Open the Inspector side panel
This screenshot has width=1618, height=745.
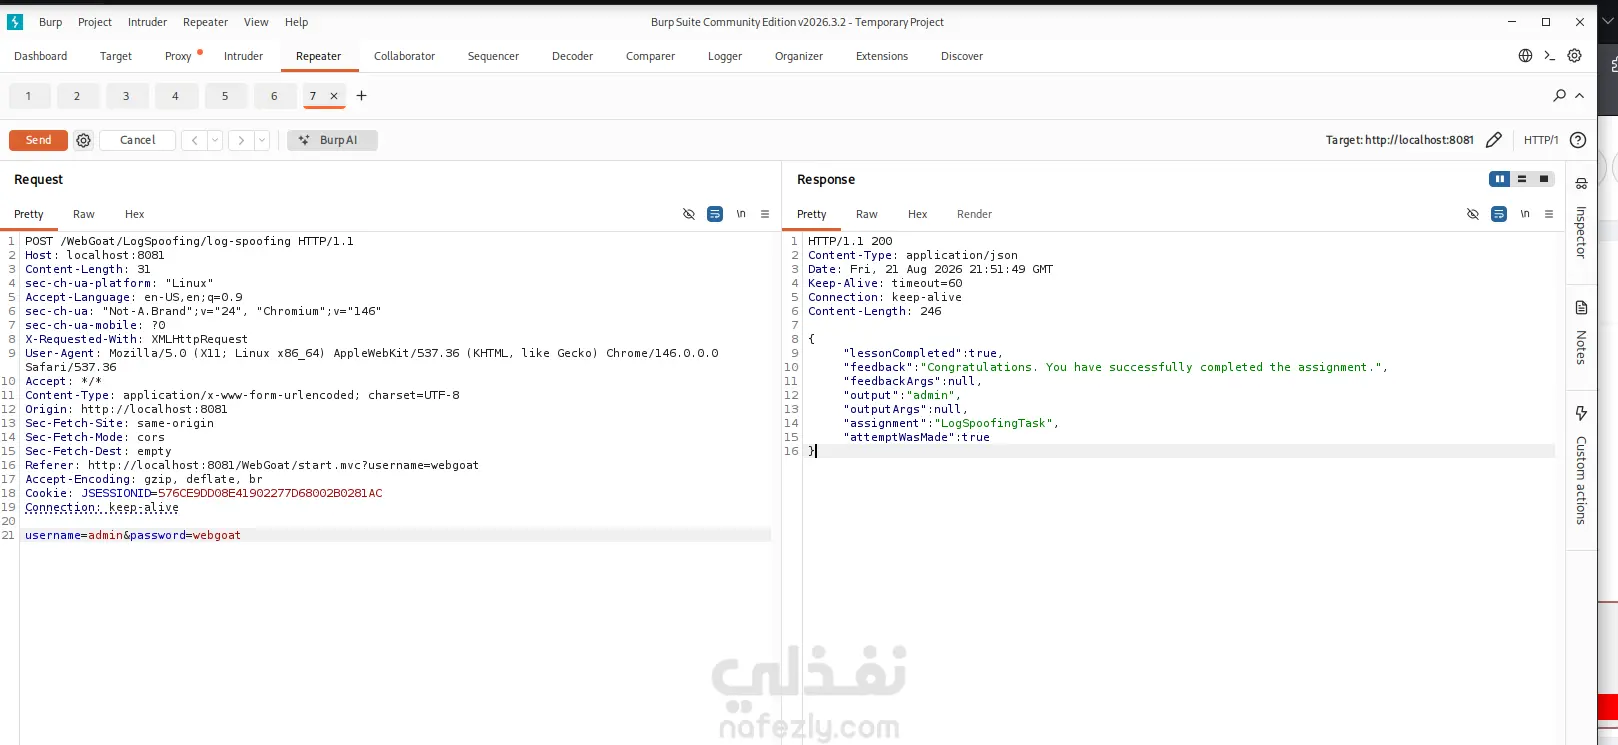coord(1581,220)
